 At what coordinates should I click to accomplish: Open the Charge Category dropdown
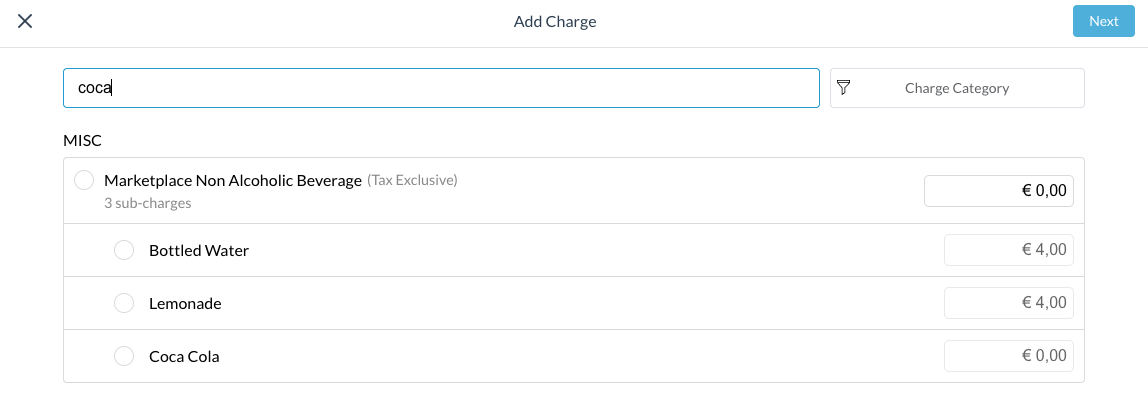(x=957, y=88)
